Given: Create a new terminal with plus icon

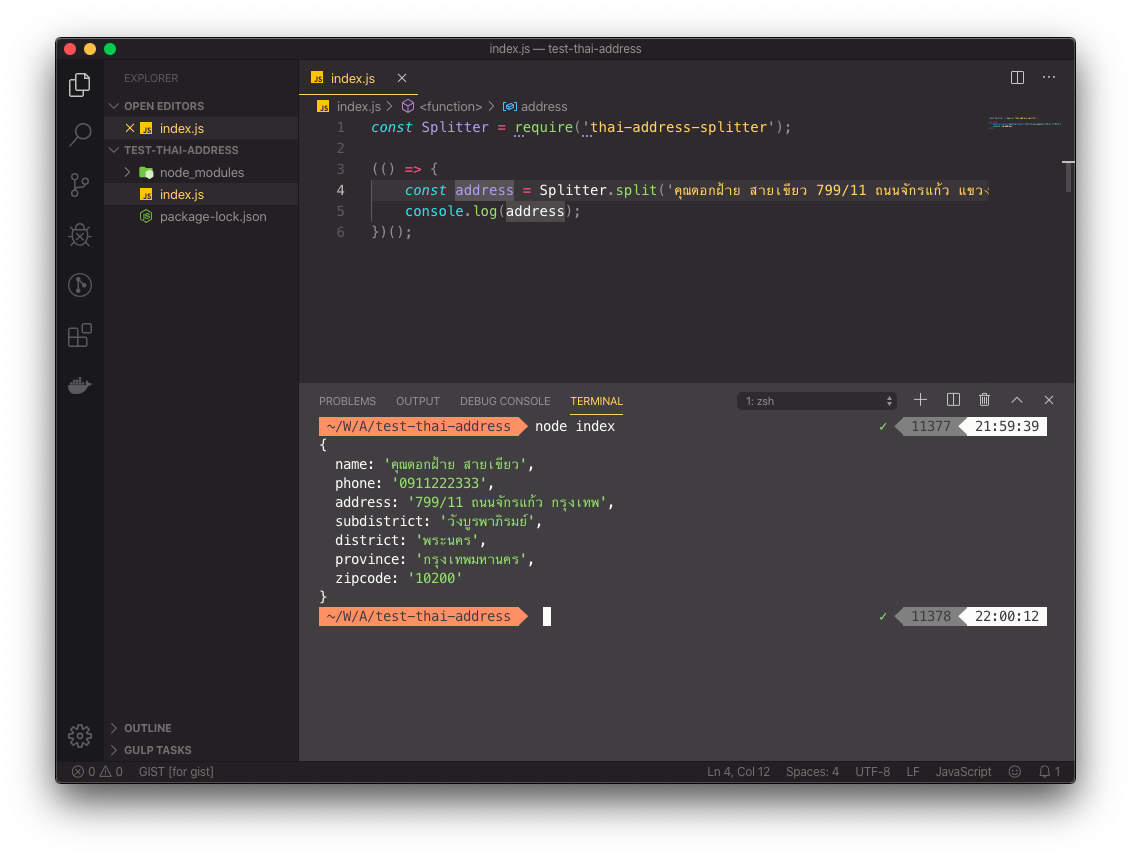Looking at the screenshot, I should 920,400.
